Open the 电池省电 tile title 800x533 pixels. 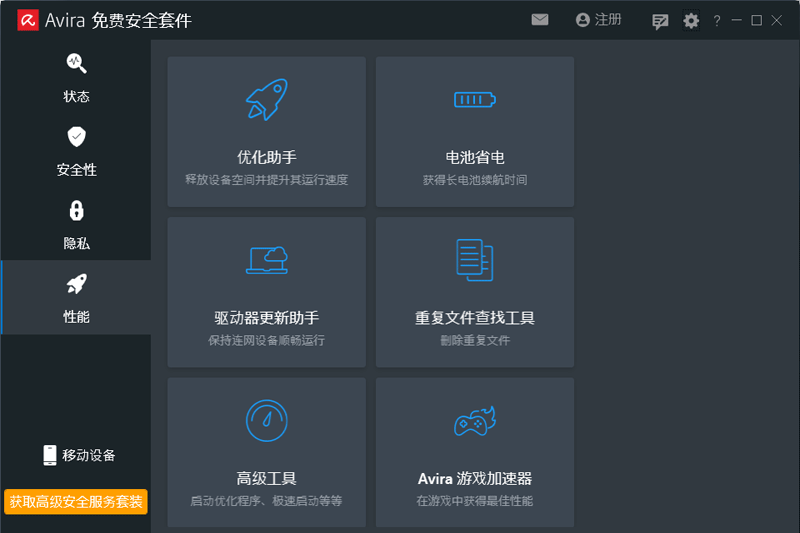[x=474, y=157]
